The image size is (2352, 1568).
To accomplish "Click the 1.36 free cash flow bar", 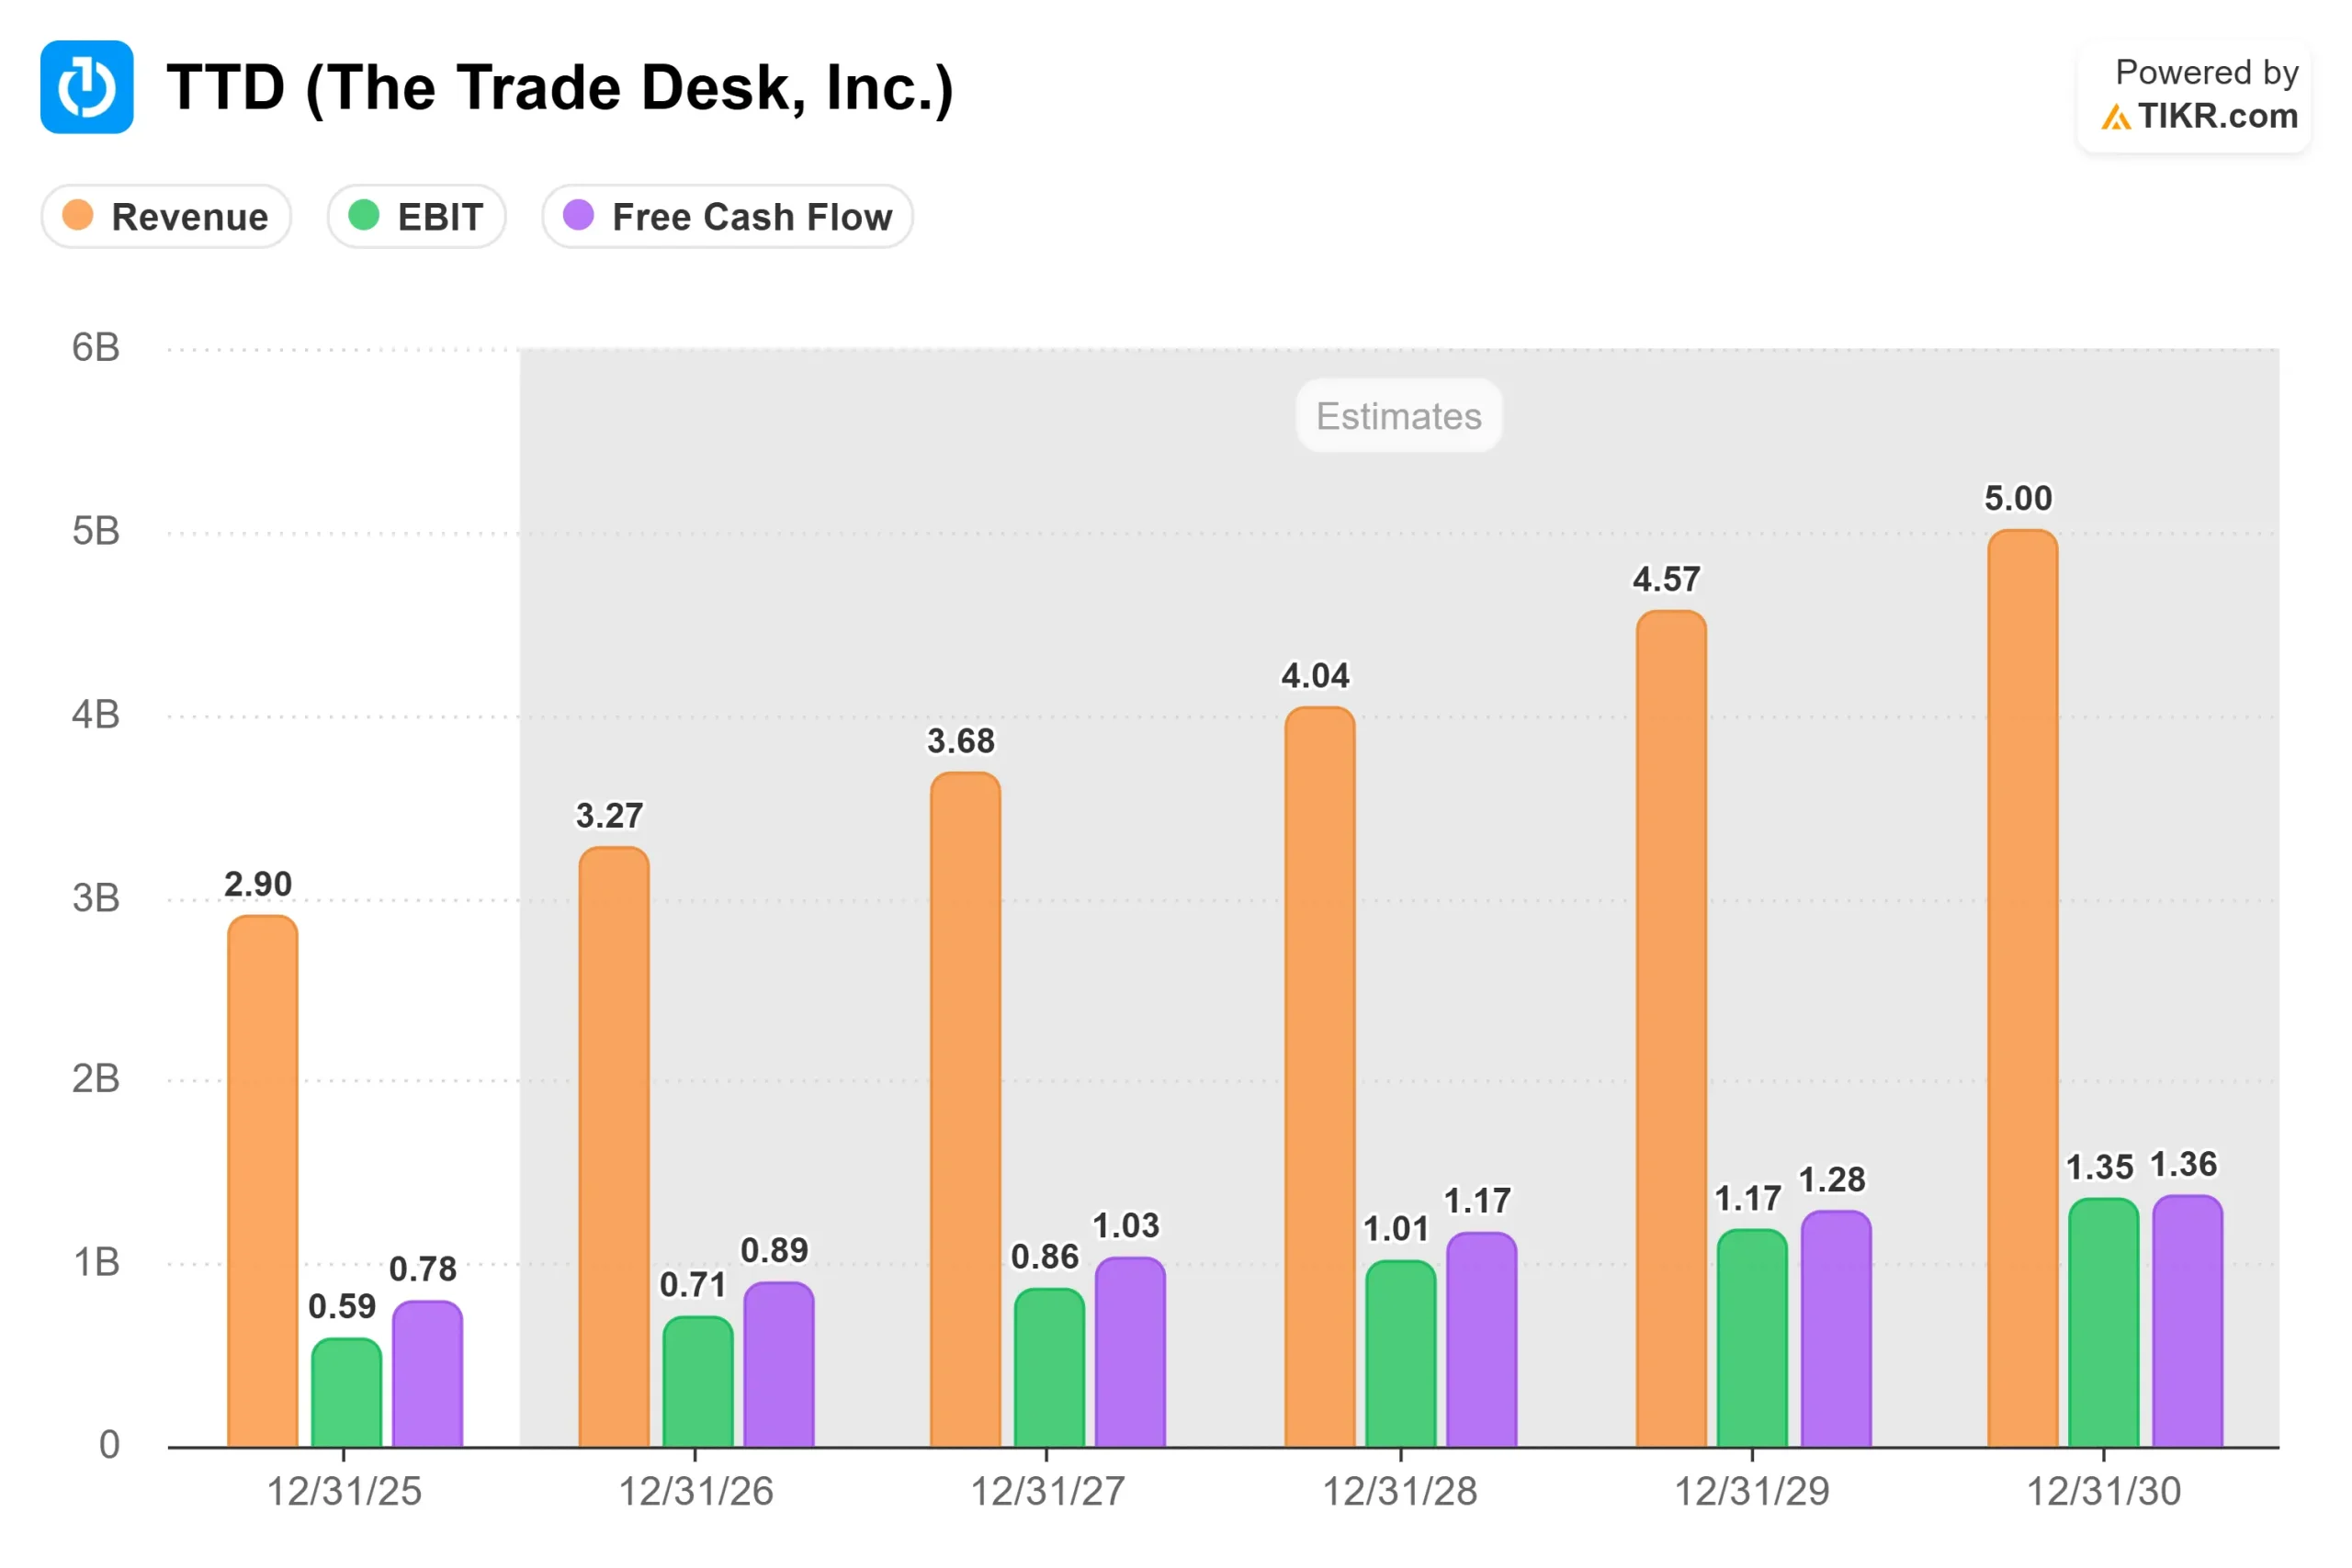I will tap(2188, 1321).
